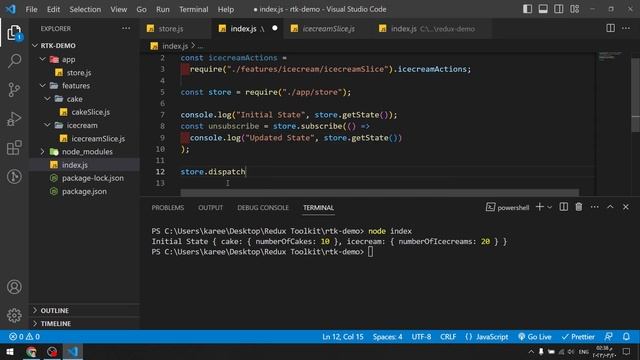
Task: Open the File menu
Action: coord(31,9)
